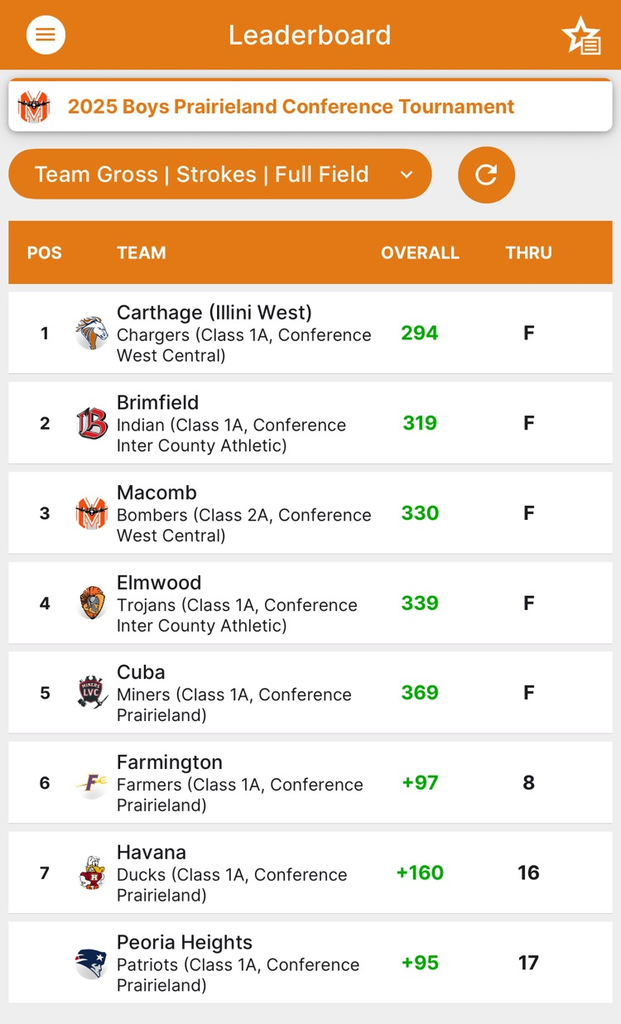This screenshot has height=1024, width=621.
Task: Click the Peoria Heights Patriots logo
Action: pyautogui.click(x=91, y=963)
